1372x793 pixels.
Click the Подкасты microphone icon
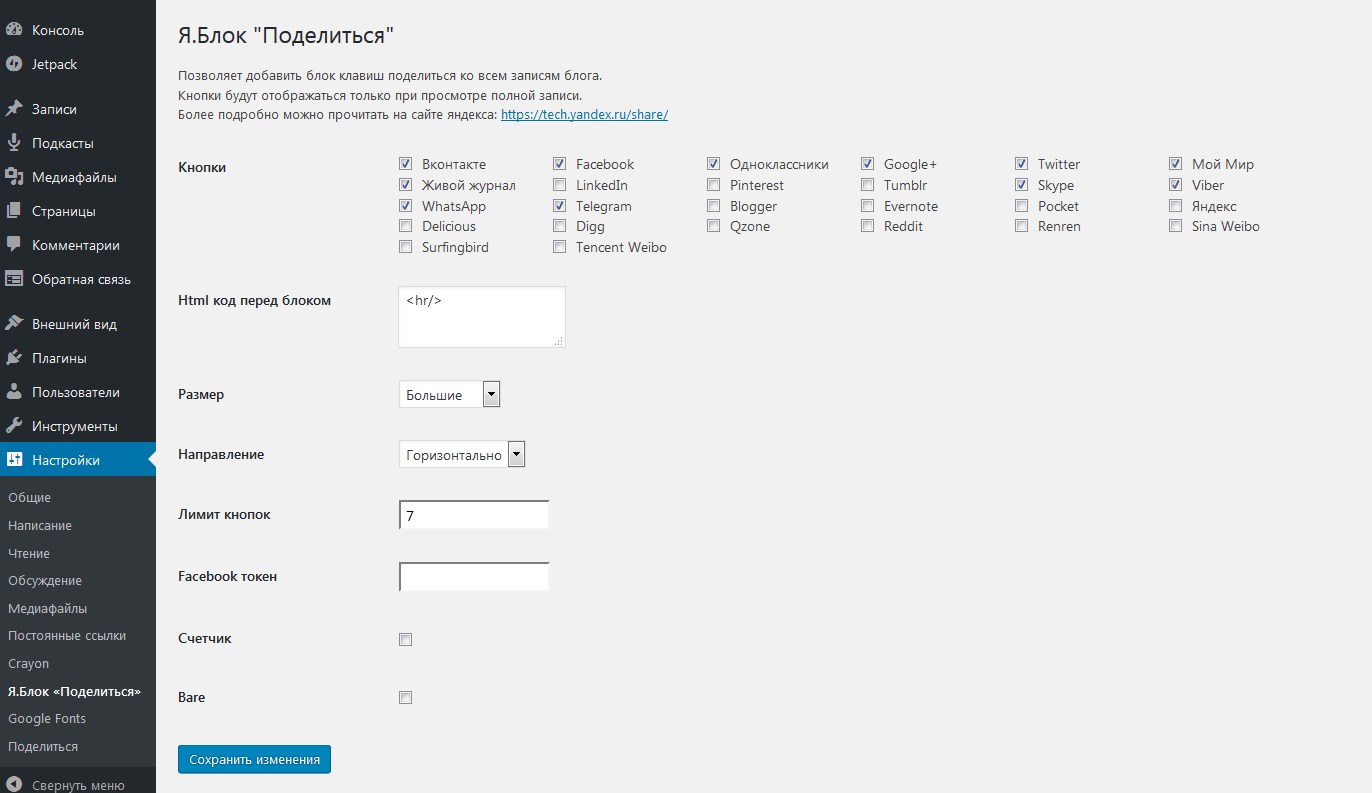point(14,143)
